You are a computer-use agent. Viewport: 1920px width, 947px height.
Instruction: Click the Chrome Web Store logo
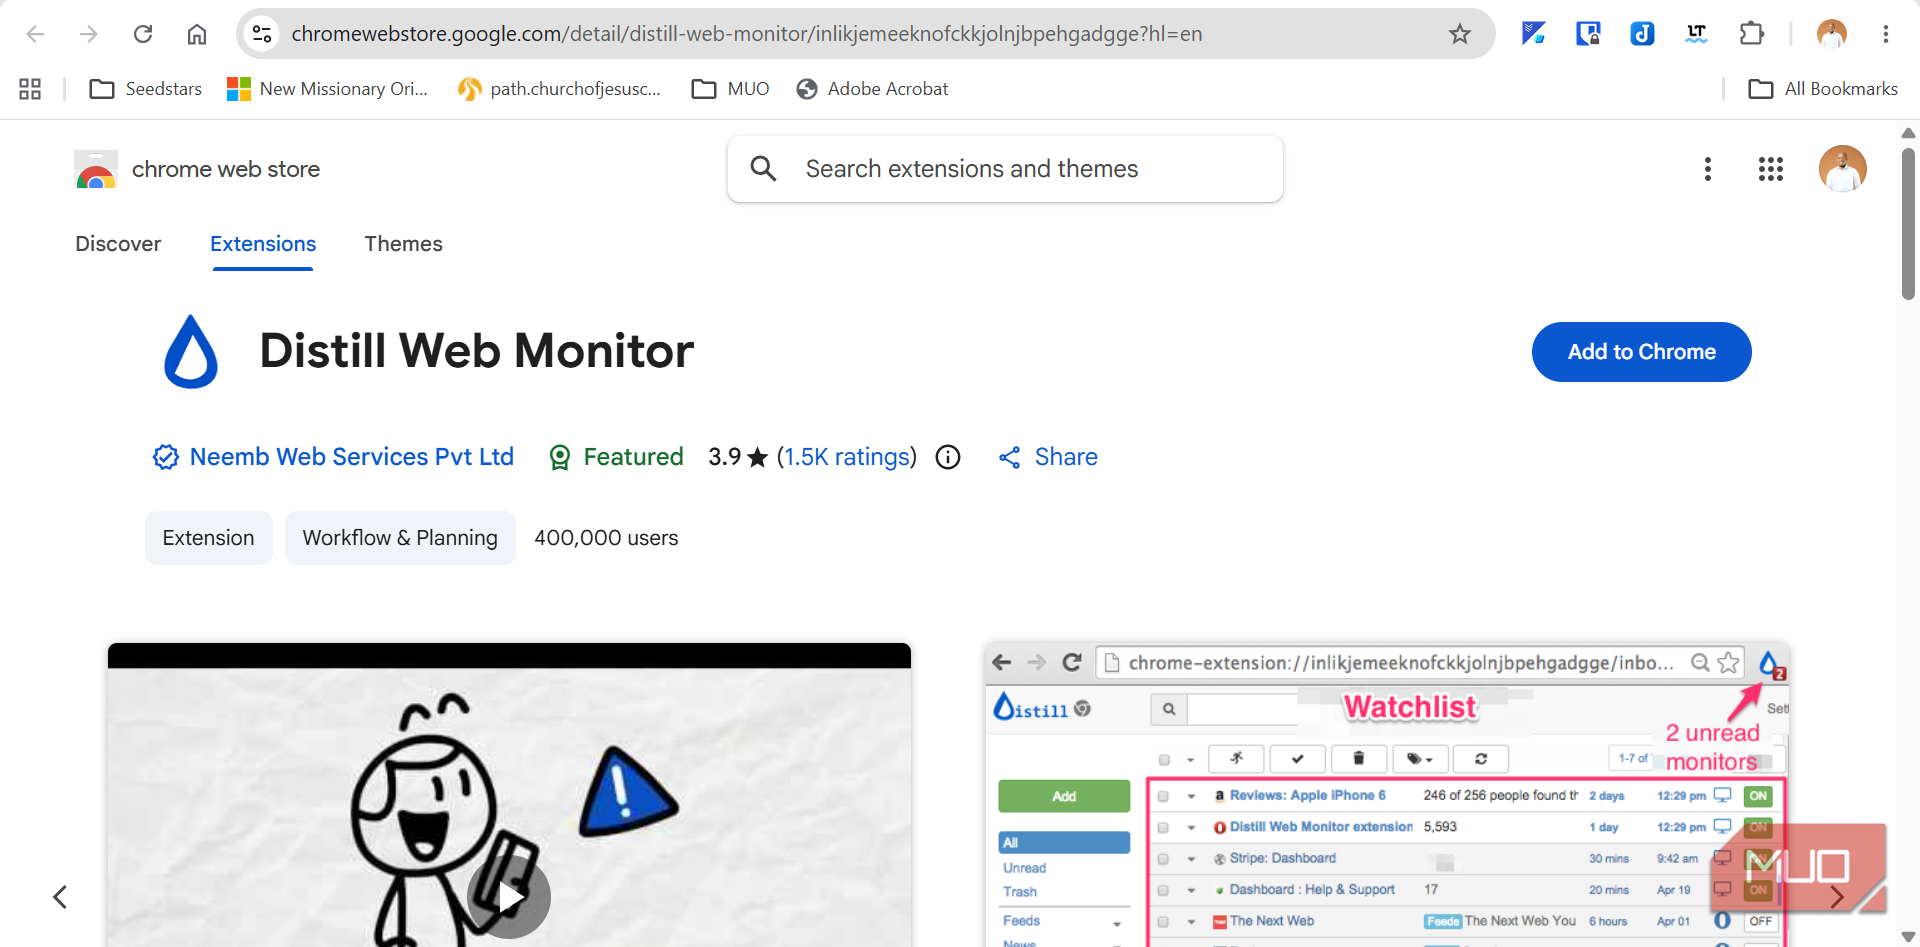pos(96,170)
